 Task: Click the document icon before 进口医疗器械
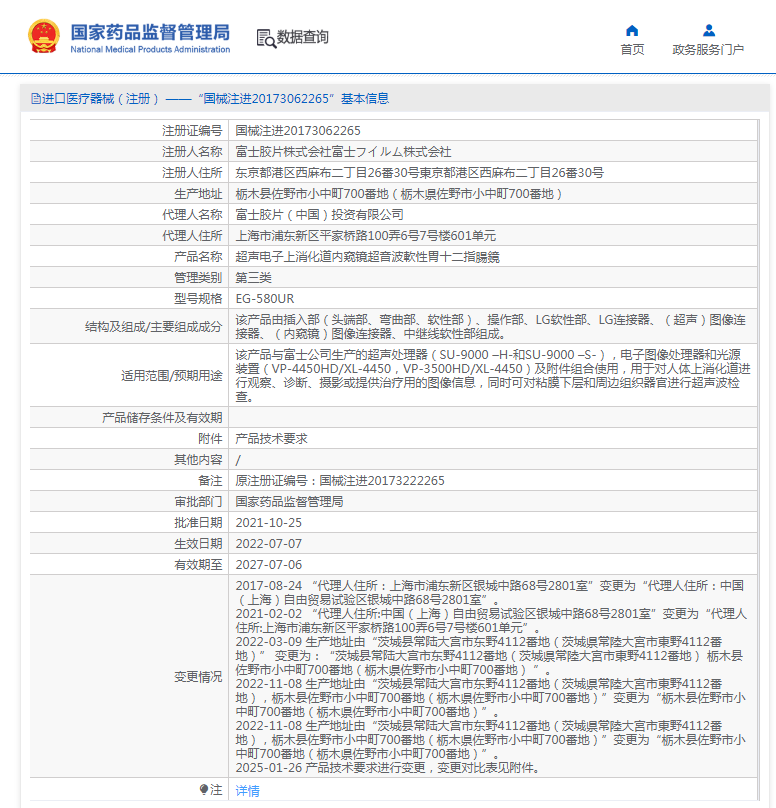tap(36, 98)
